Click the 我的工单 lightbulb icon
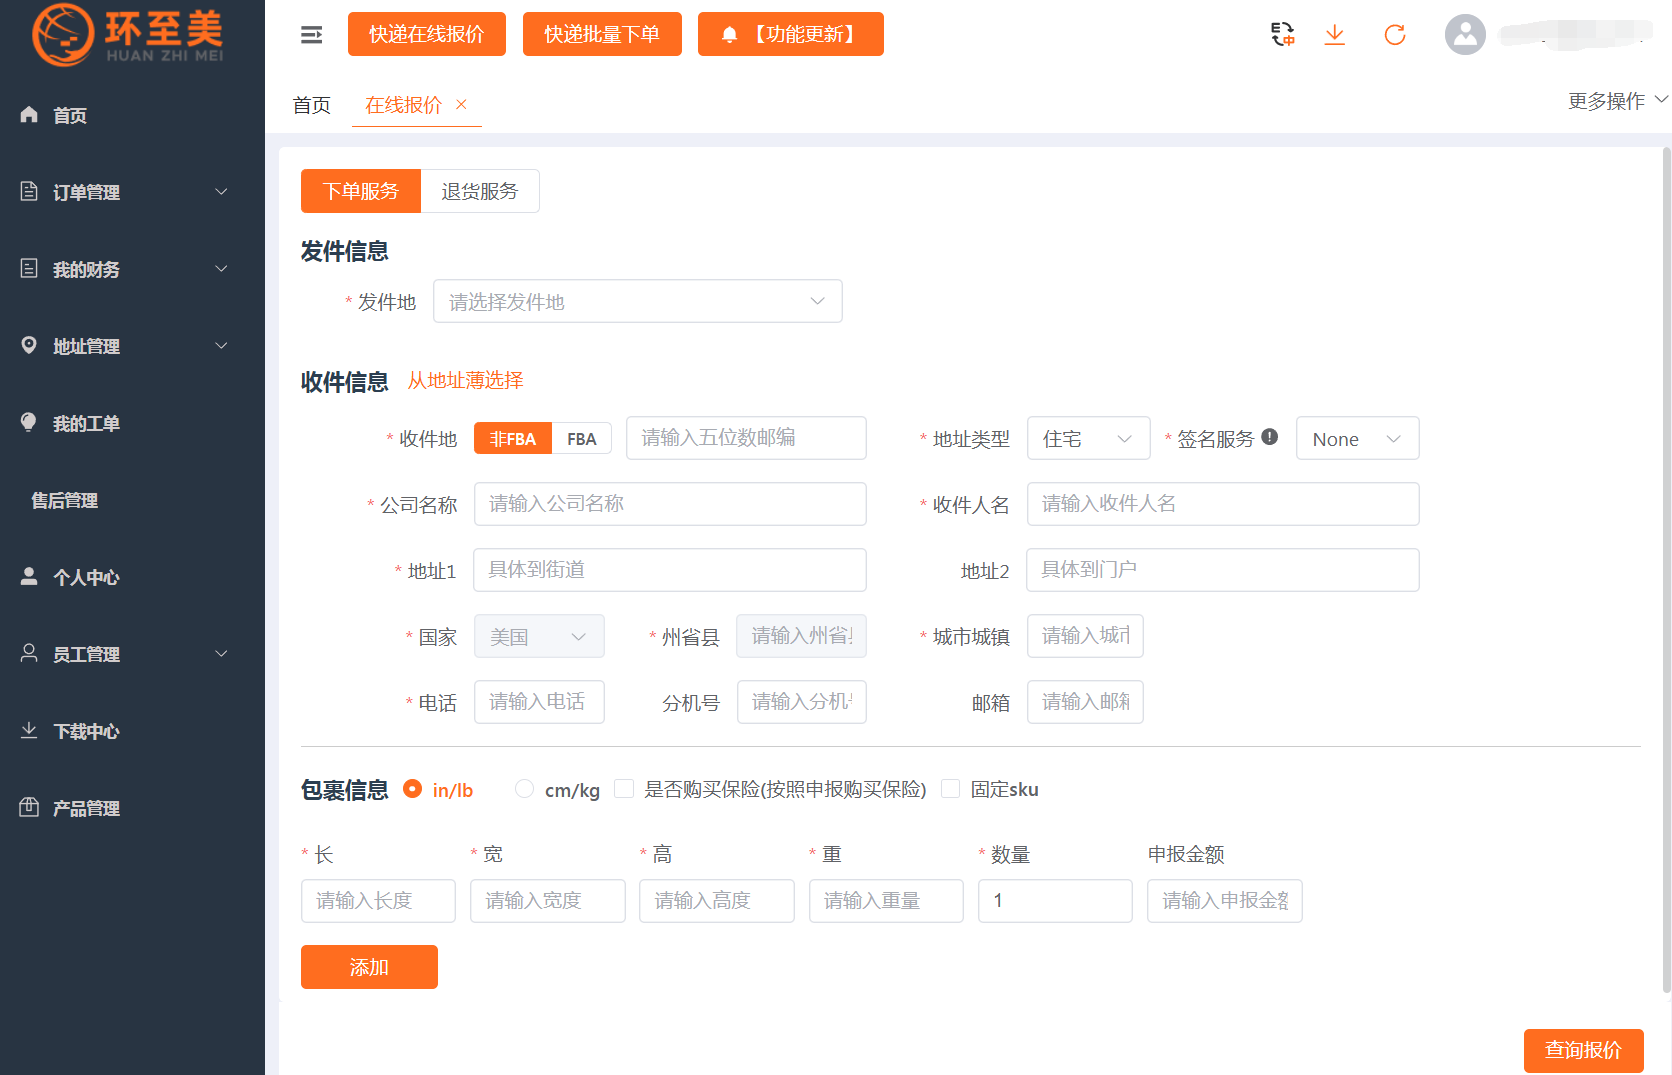Image resolution: width=1672 pixels, height=1075 pixels. click(x=29, y=423)
